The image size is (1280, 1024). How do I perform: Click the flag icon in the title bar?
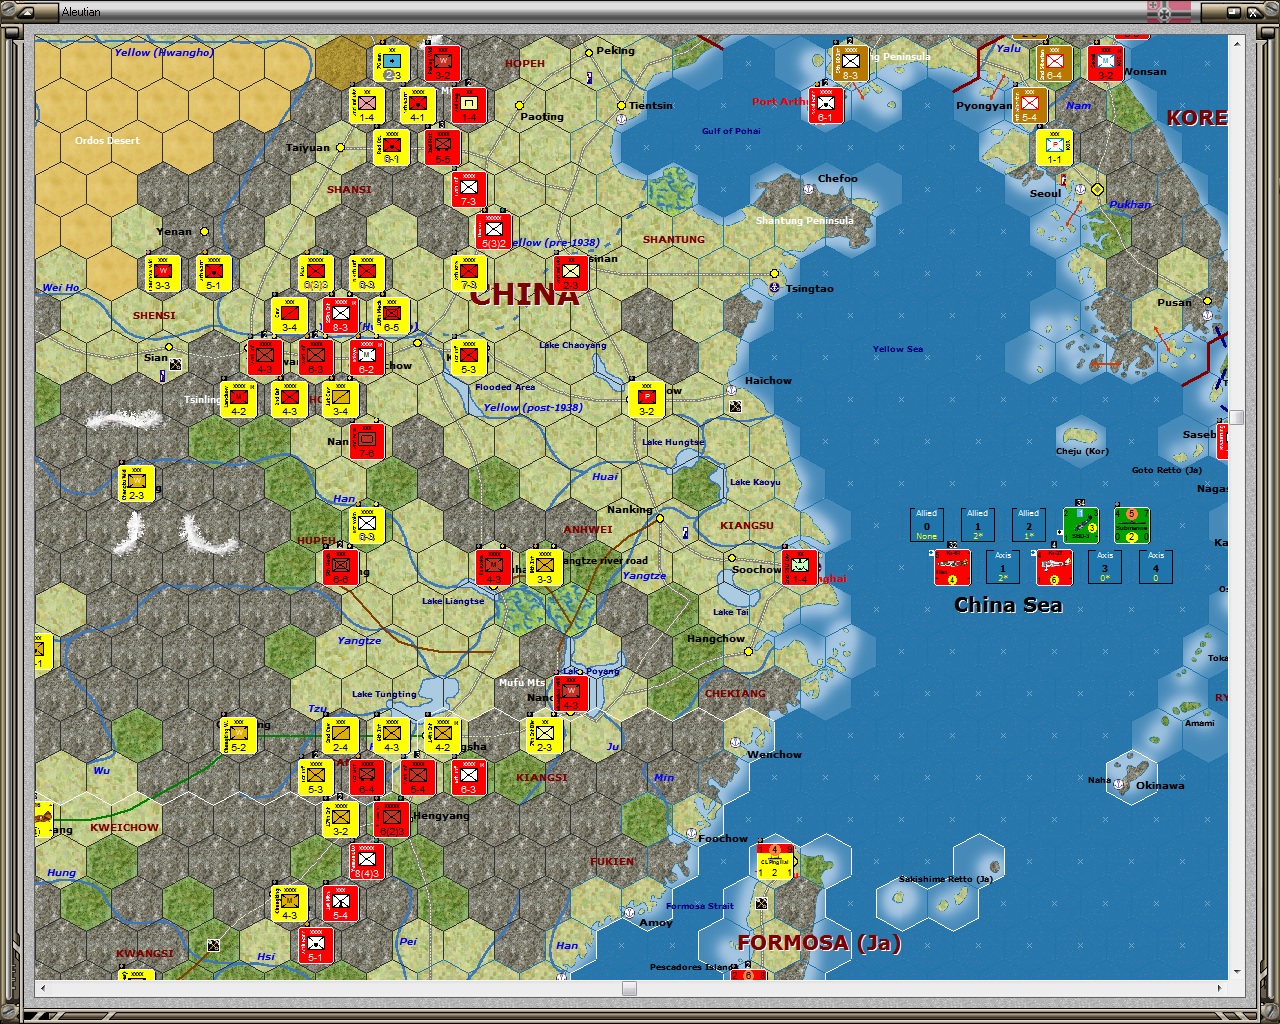(1168, 11)
